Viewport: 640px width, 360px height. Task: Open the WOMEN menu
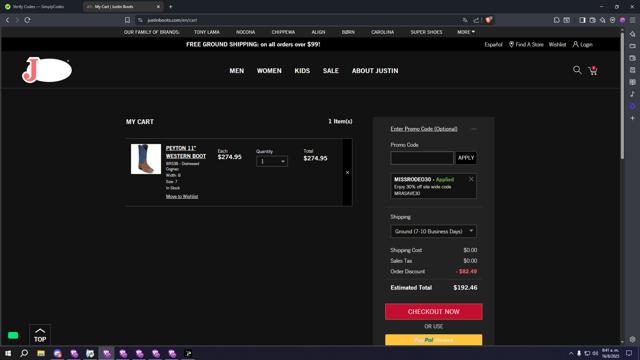tap(269, 71)
